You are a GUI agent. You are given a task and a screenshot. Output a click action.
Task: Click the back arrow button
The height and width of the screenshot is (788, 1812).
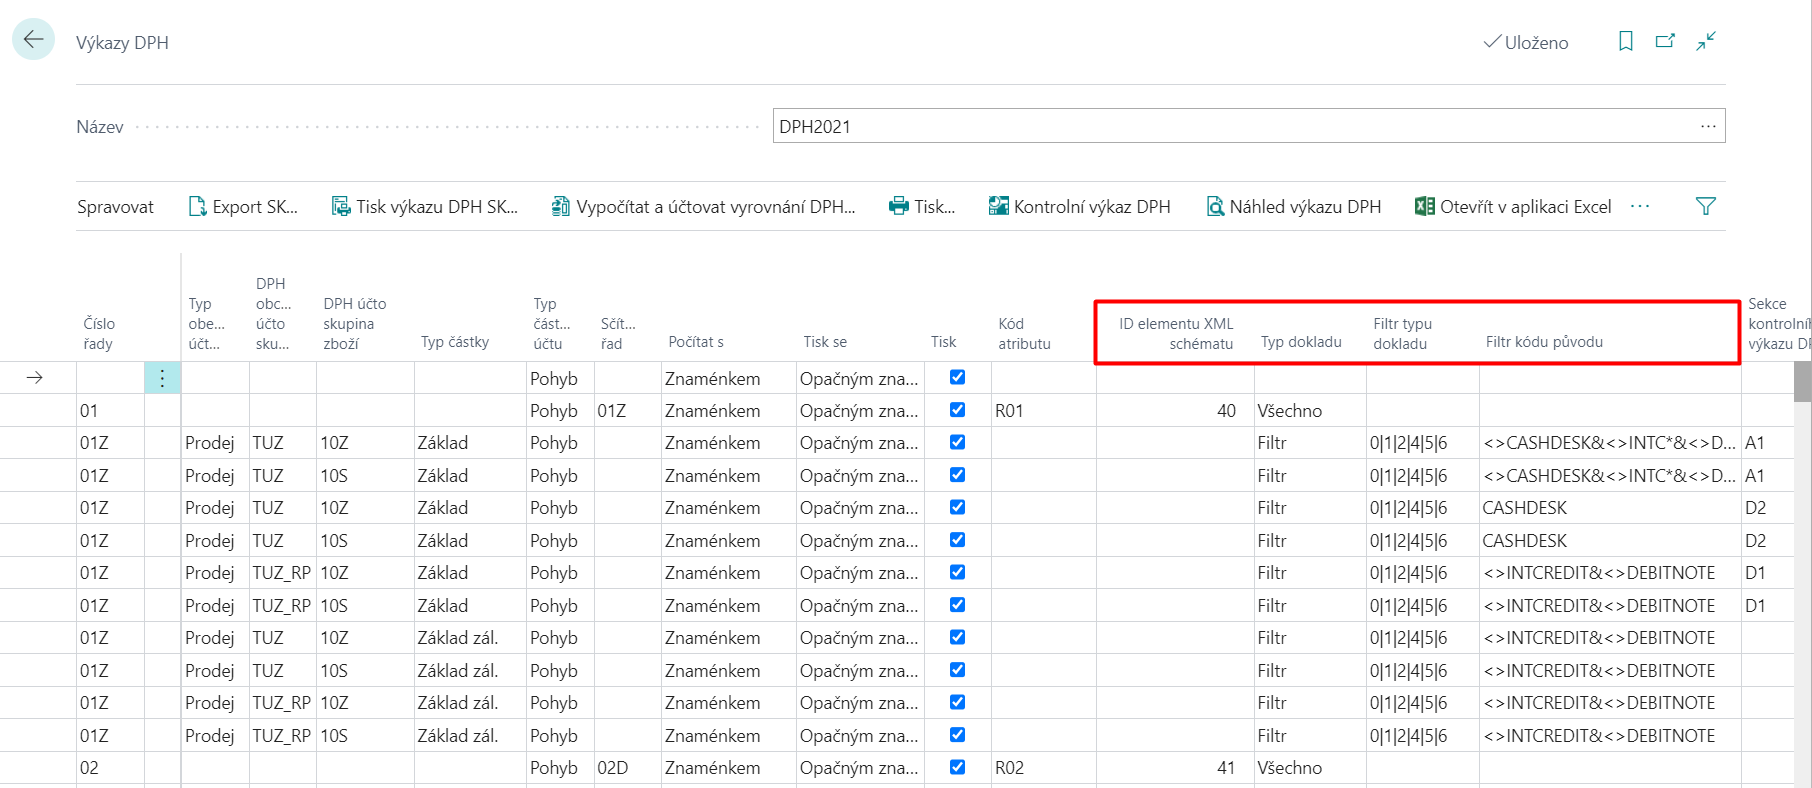[33, 40]
